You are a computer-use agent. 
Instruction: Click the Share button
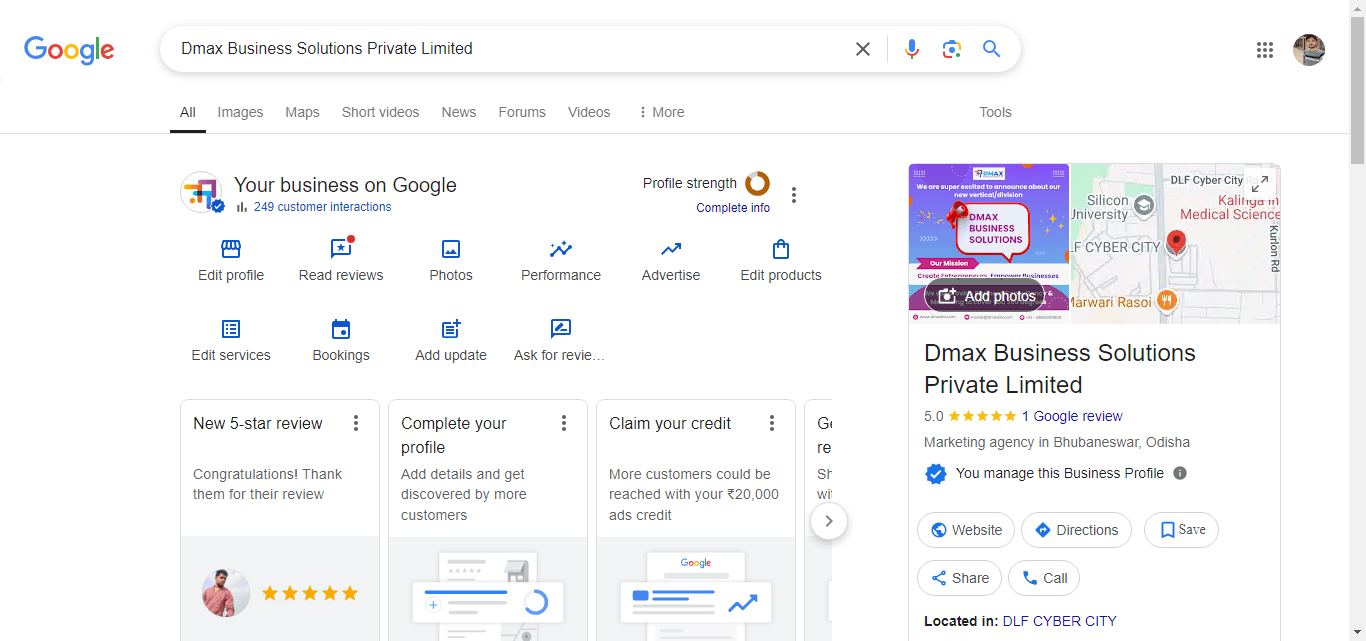959,578
